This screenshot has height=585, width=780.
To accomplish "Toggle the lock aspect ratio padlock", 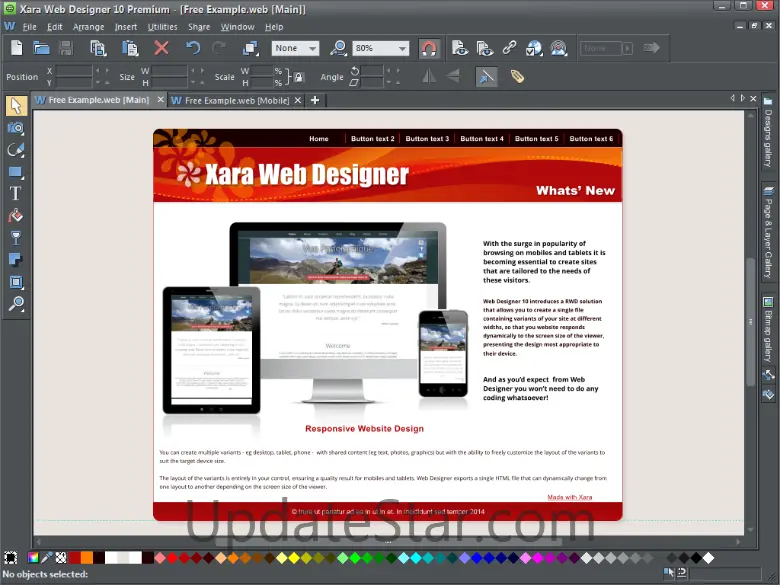I will (x=297, y=77).
